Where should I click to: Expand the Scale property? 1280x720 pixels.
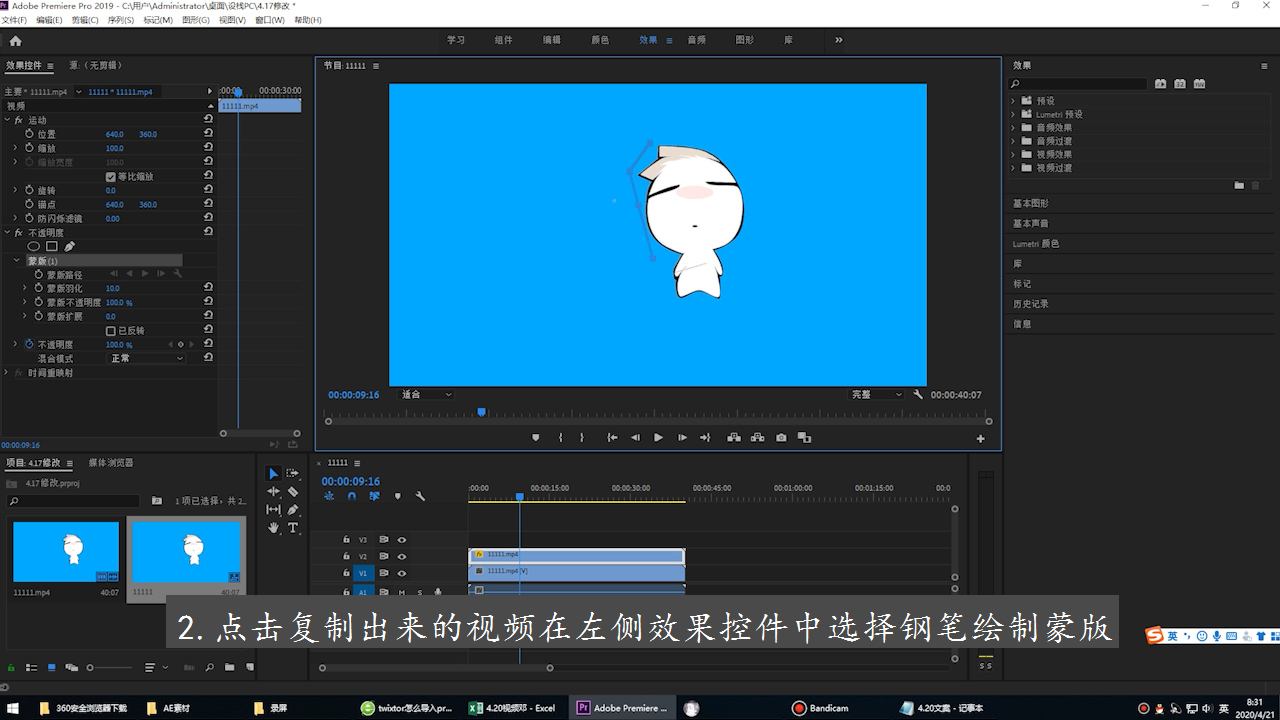(15, 148)
